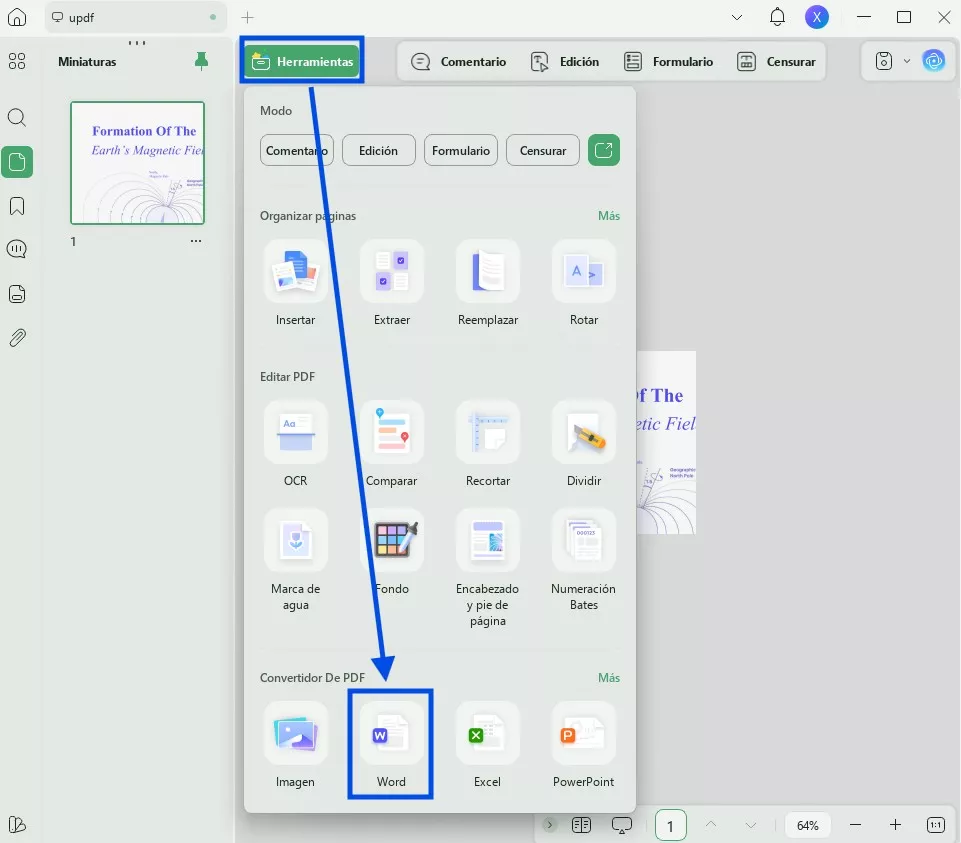Click the save document icon
The height and width of the screenshot is (843, 961).
(x=884, y=61)
